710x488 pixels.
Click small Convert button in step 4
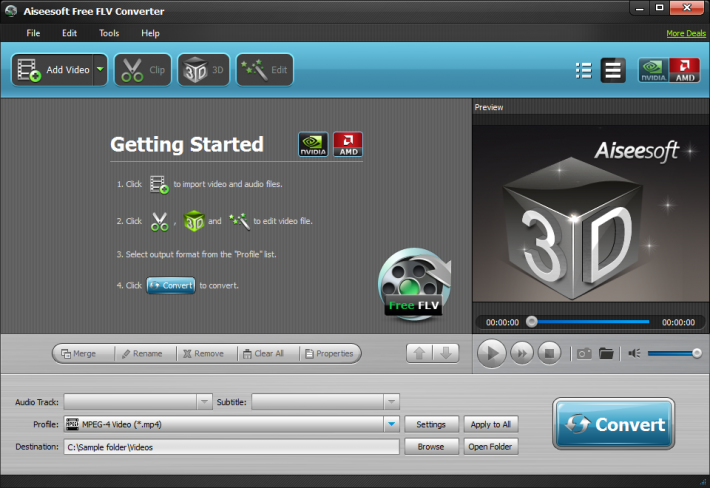[x=171, y=286]
